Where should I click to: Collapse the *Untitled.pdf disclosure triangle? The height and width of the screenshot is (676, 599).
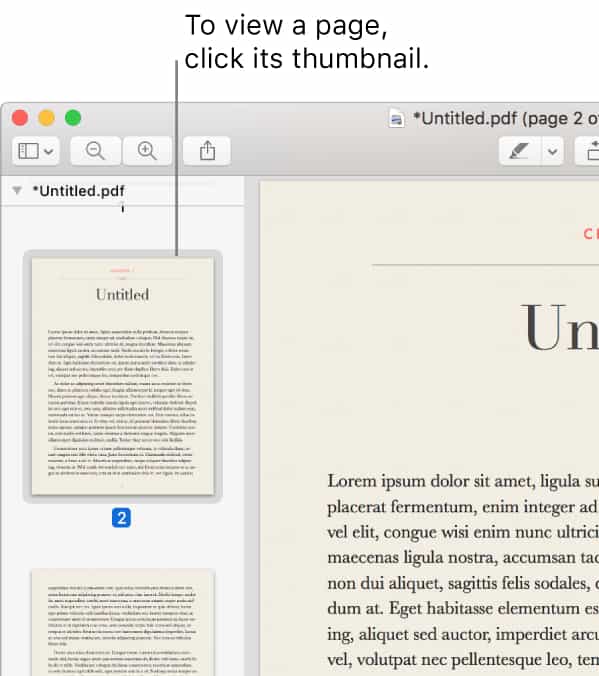pos(17,190)
